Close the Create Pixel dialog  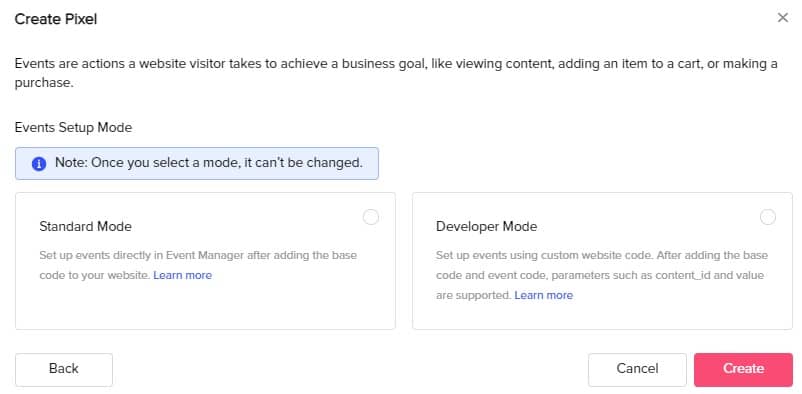pos(783,18)
